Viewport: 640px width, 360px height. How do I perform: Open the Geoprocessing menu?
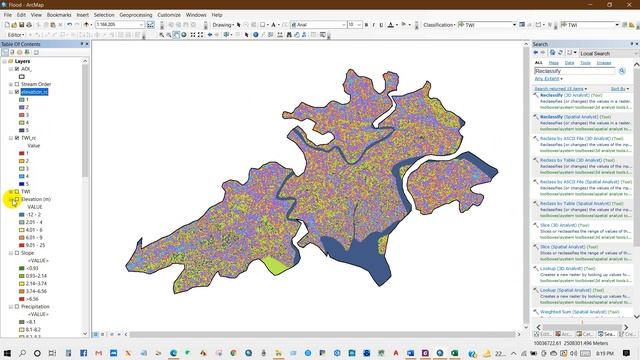(x=136, y=15)
